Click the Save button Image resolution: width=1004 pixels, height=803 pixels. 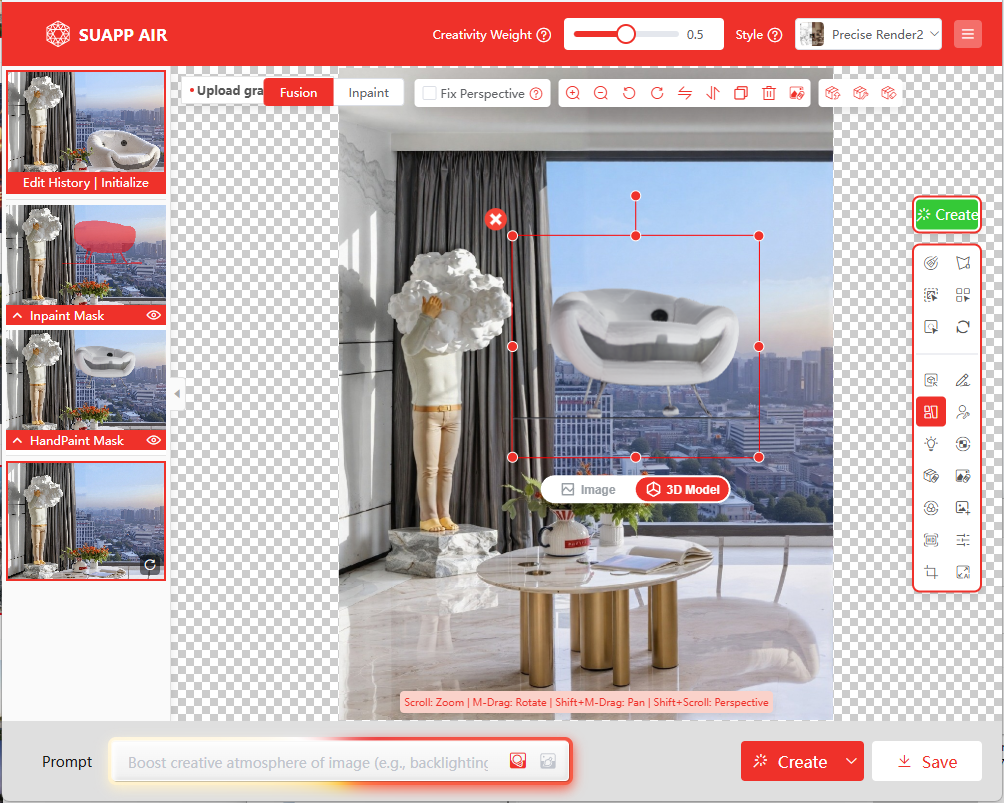[926, 761]
